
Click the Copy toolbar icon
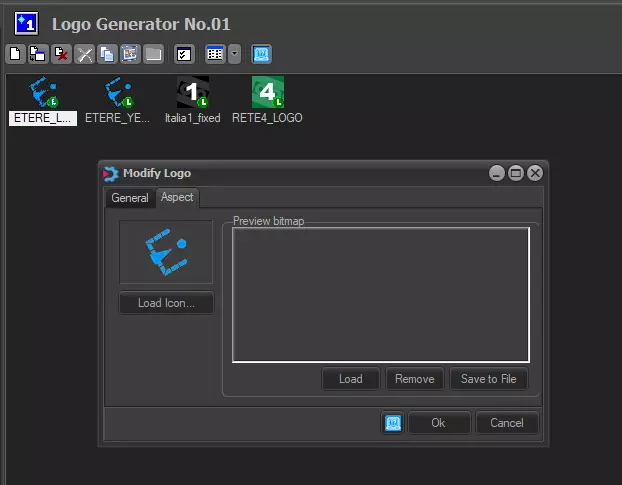[x=107, y=54]
